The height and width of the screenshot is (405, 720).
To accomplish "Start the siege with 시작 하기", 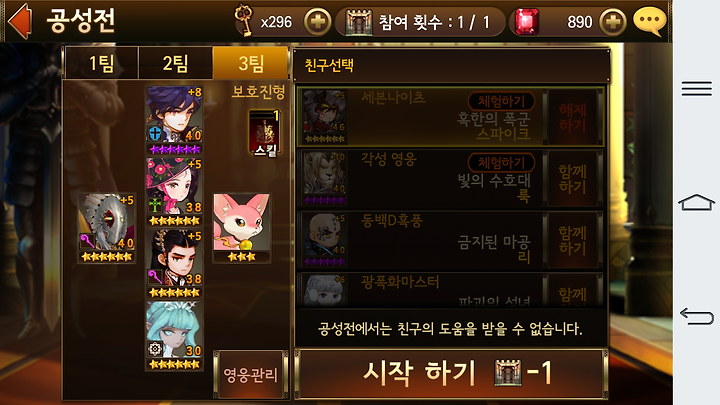I will click(x=452, y=373).
